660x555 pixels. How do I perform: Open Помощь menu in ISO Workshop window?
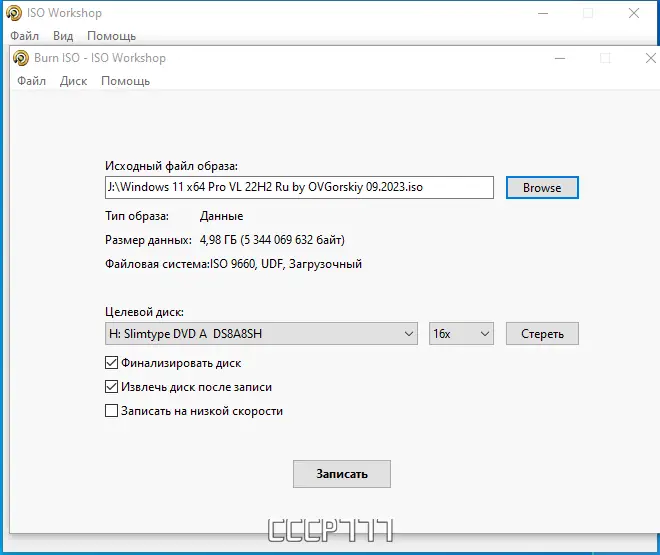(x=112, y=36)
